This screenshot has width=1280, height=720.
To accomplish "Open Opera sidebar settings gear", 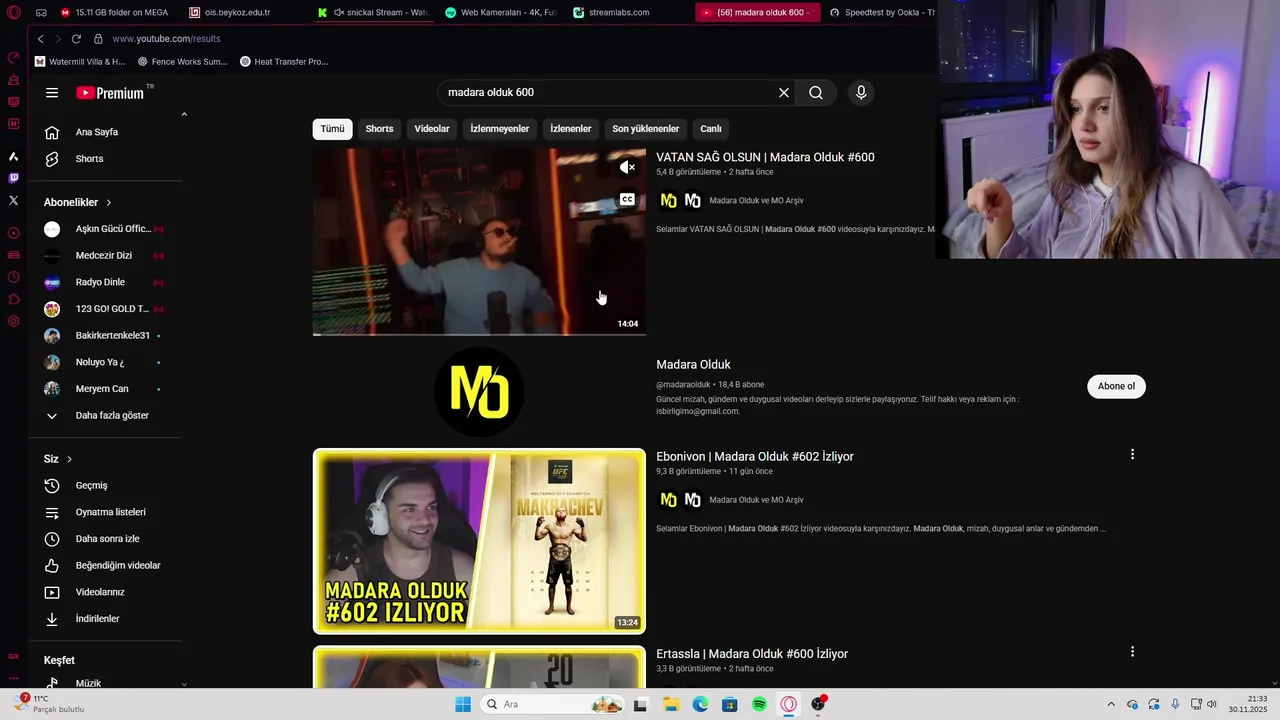I will [13, 321].
